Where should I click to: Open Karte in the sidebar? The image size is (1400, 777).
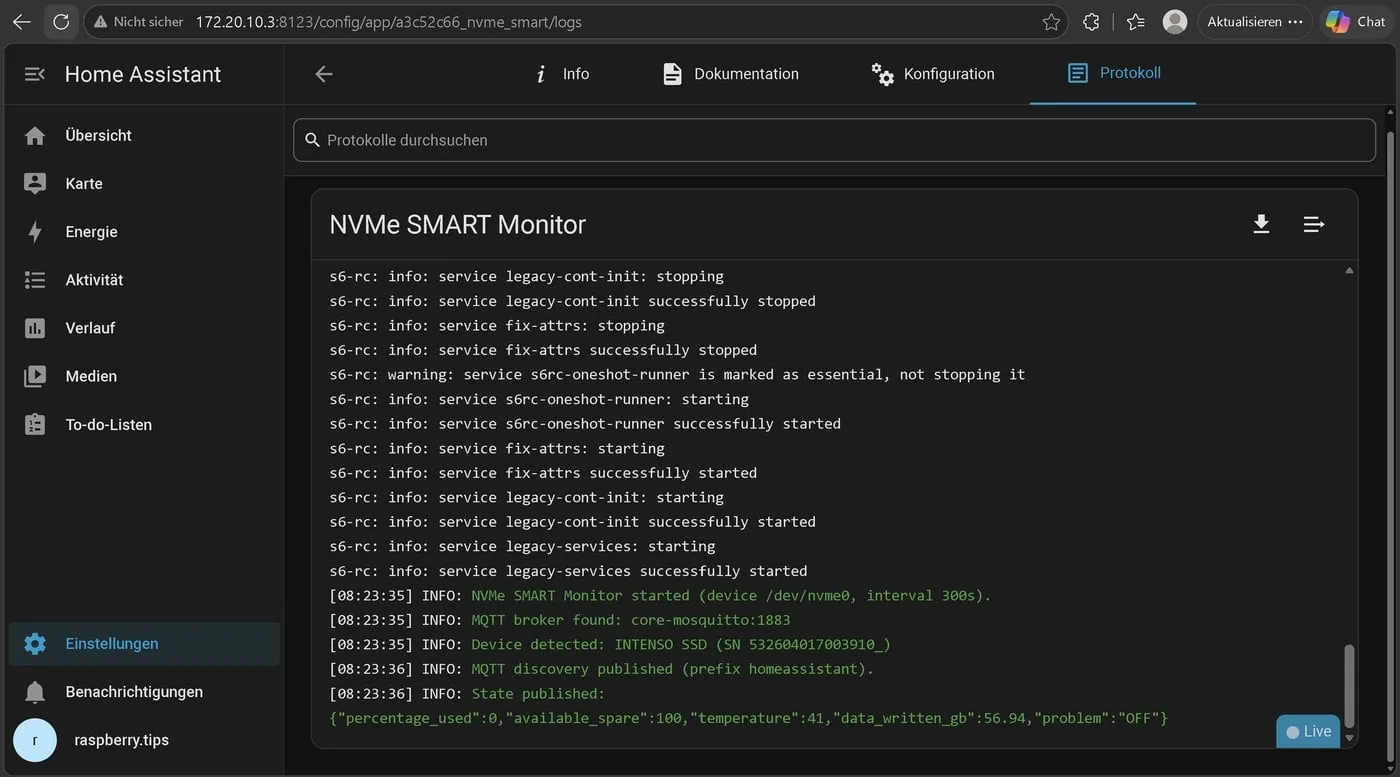[142, 183]
